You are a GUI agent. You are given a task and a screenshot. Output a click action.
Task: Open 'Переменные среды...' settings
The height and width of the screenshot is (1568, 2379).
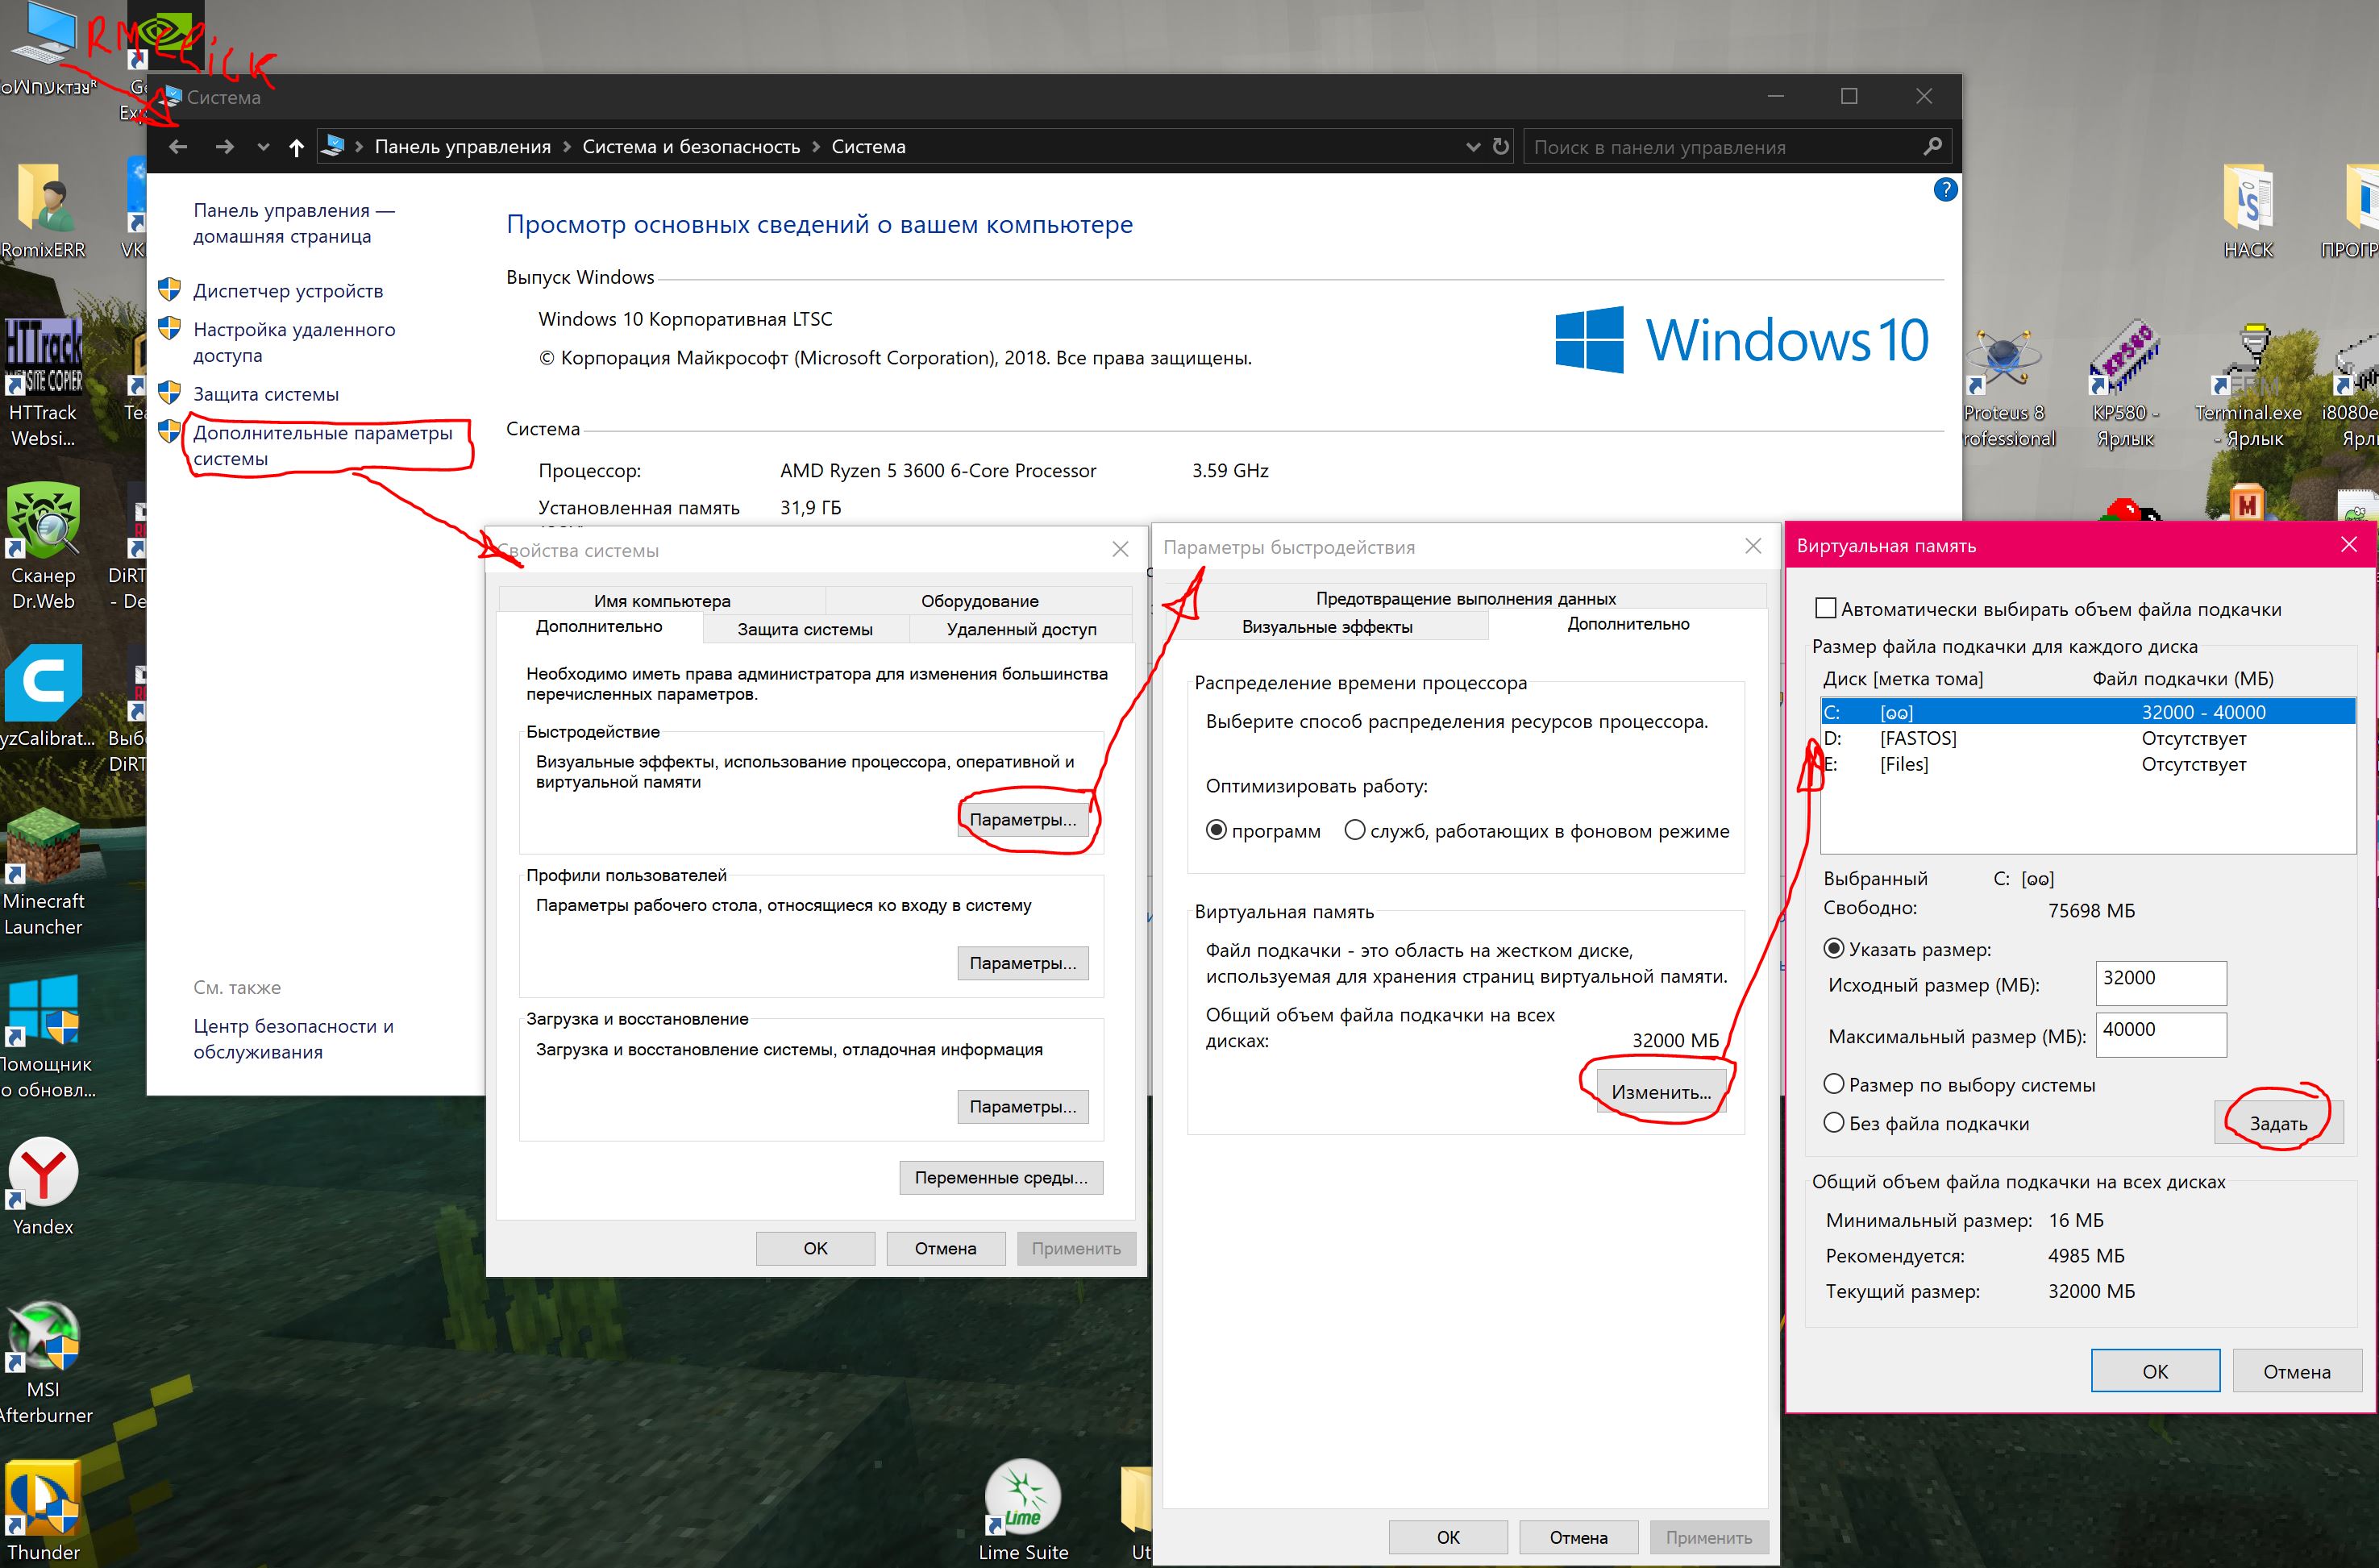(1001, 1177)
